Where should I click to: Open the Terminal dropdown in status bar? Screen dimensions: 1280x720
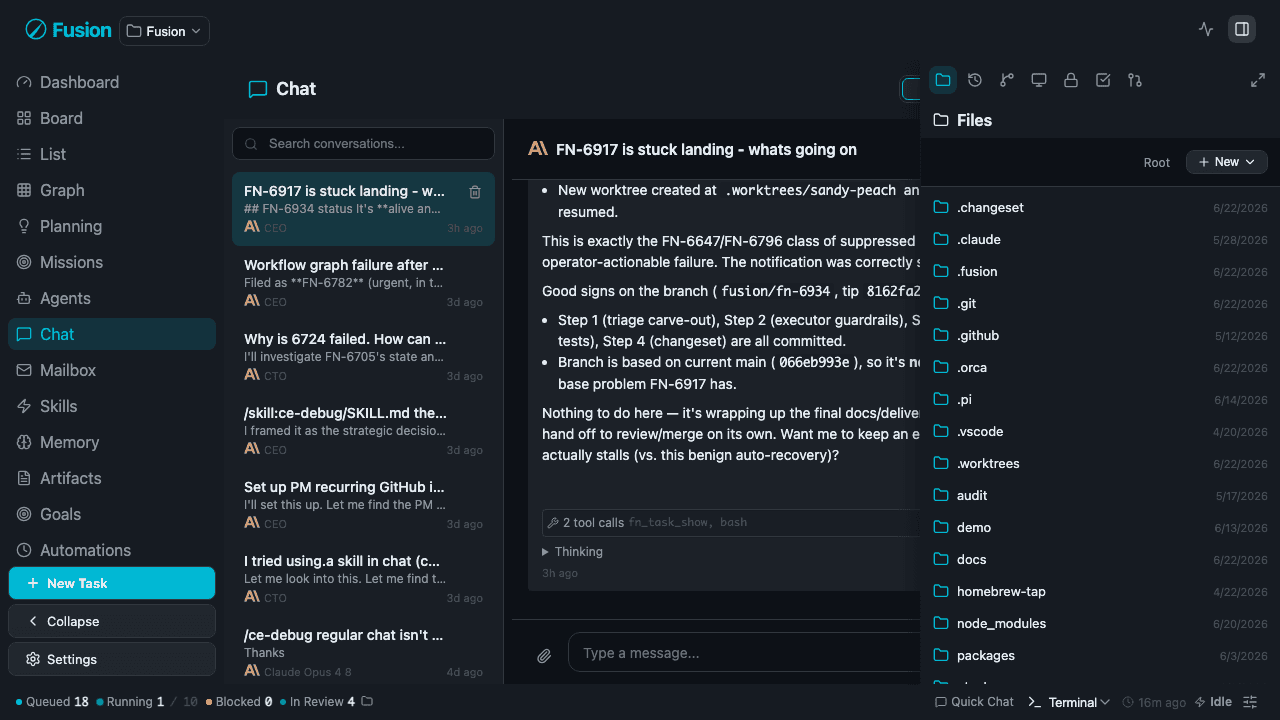[1069, 702]
